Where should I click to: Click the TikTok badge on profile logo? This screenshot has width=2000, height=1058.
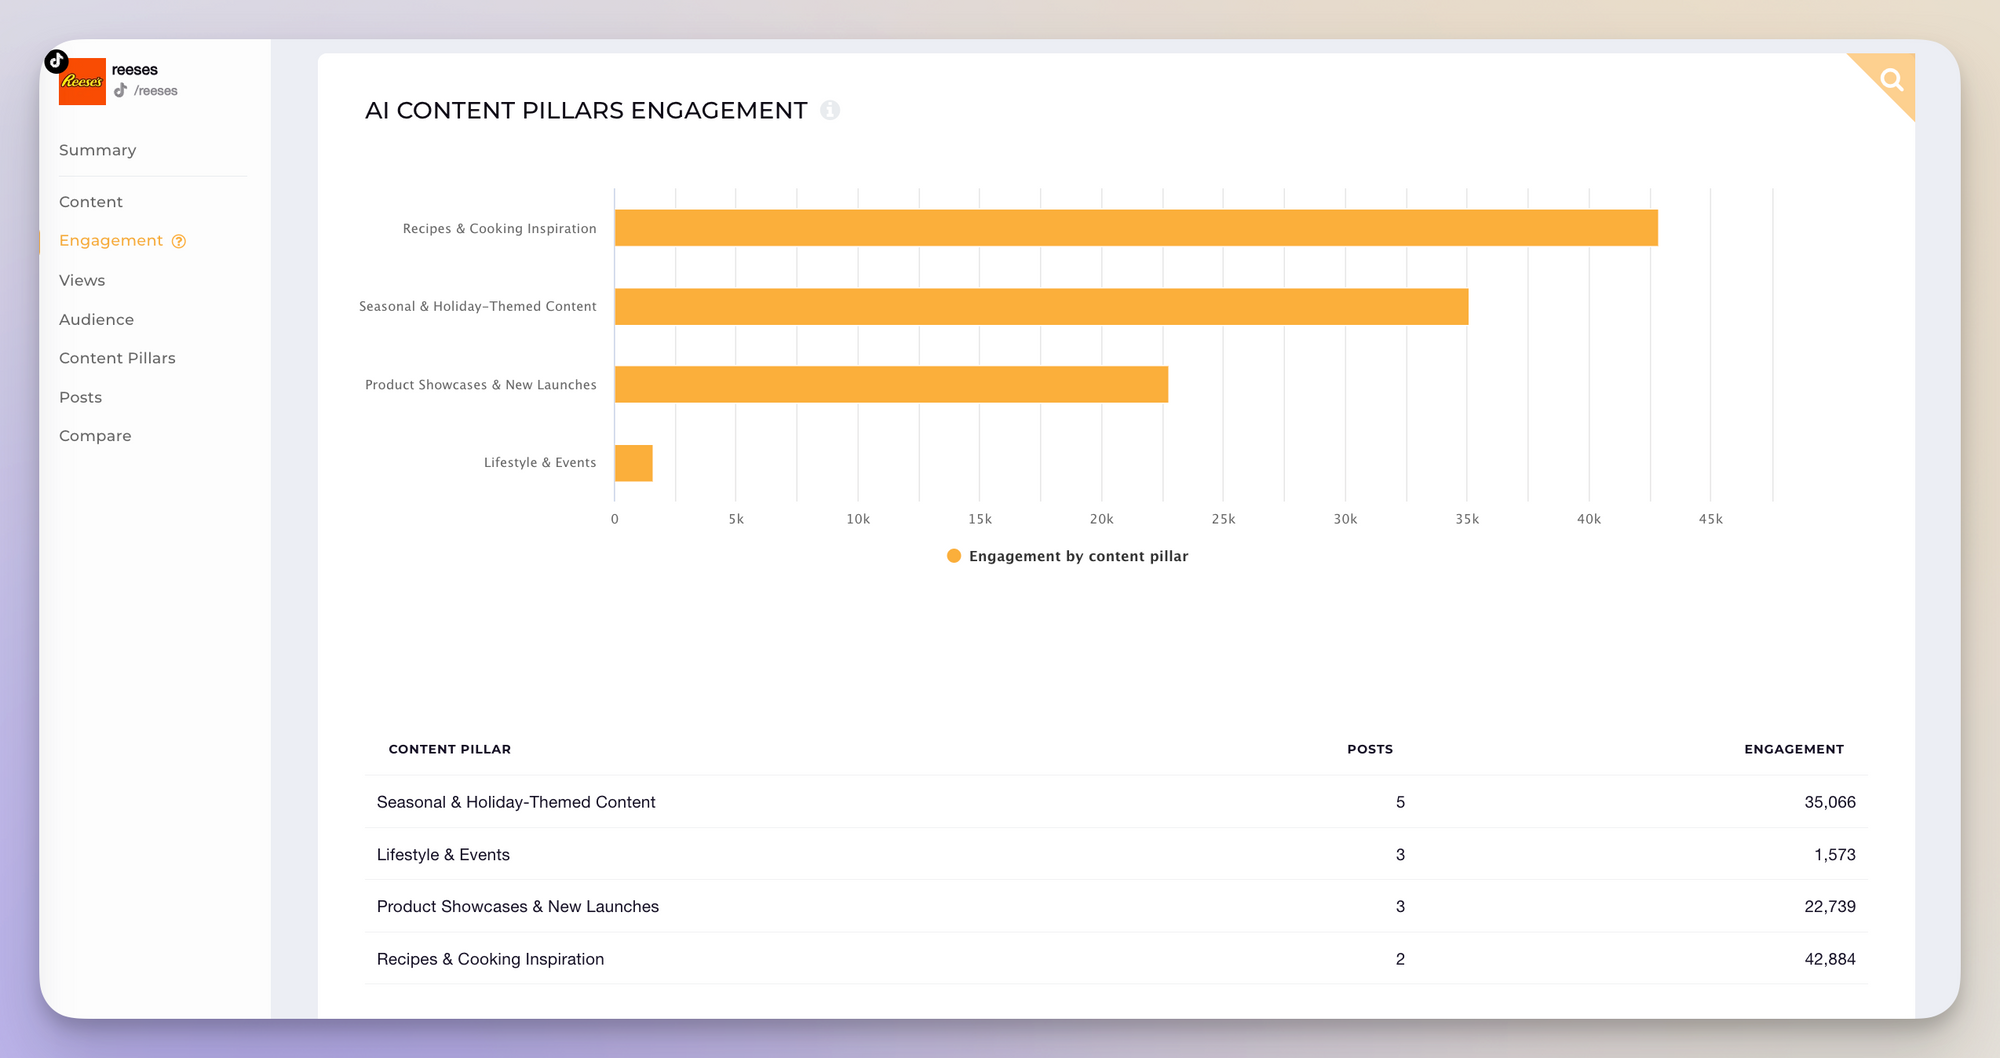click(57, 61)
